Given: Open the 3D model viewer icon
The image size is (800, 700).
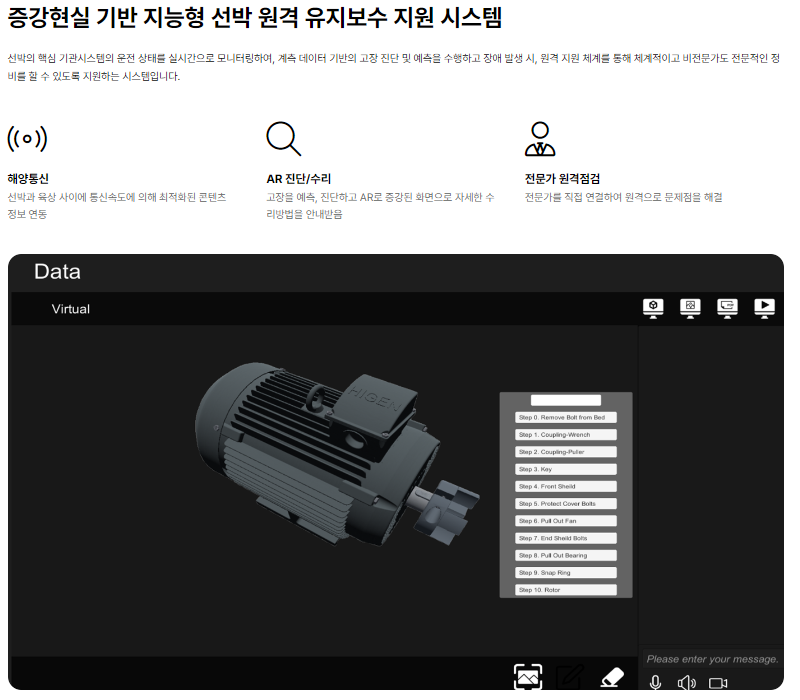Looking at the screenshot, I should 653,308.
